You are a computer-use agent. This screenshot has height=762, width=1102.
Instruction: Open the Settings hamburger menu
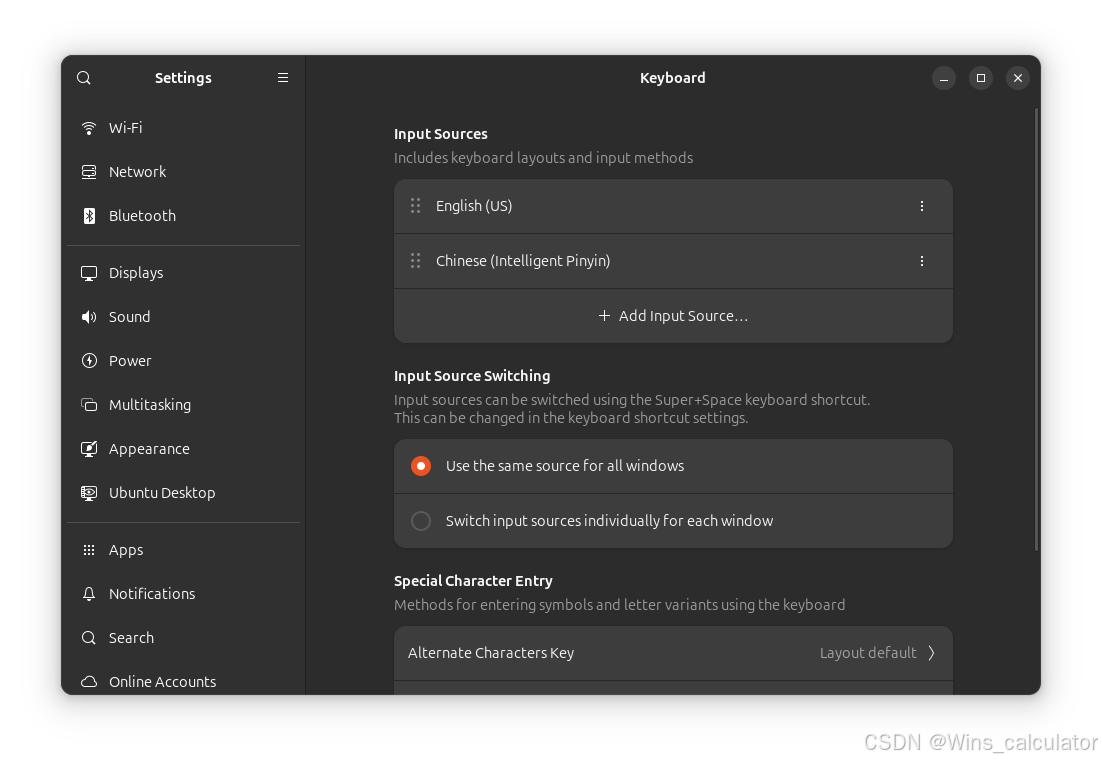coord(283,78)
